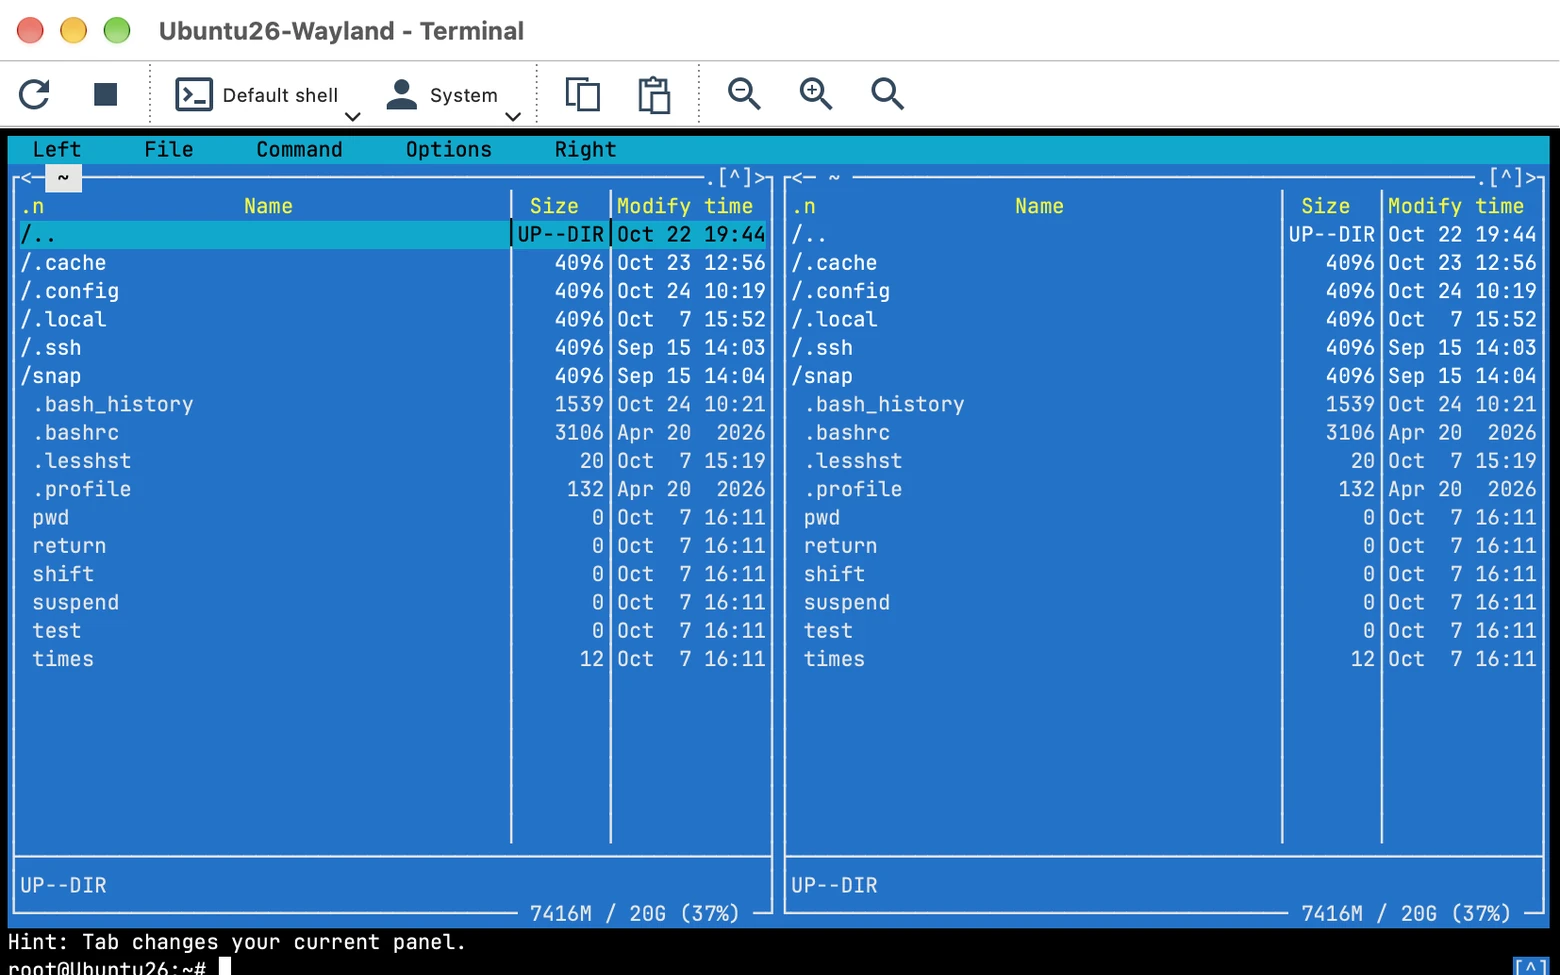Sort right panel by Name column header
Image resolution: width=1560 pixels, height=975 pixels.
[1039, 207]
